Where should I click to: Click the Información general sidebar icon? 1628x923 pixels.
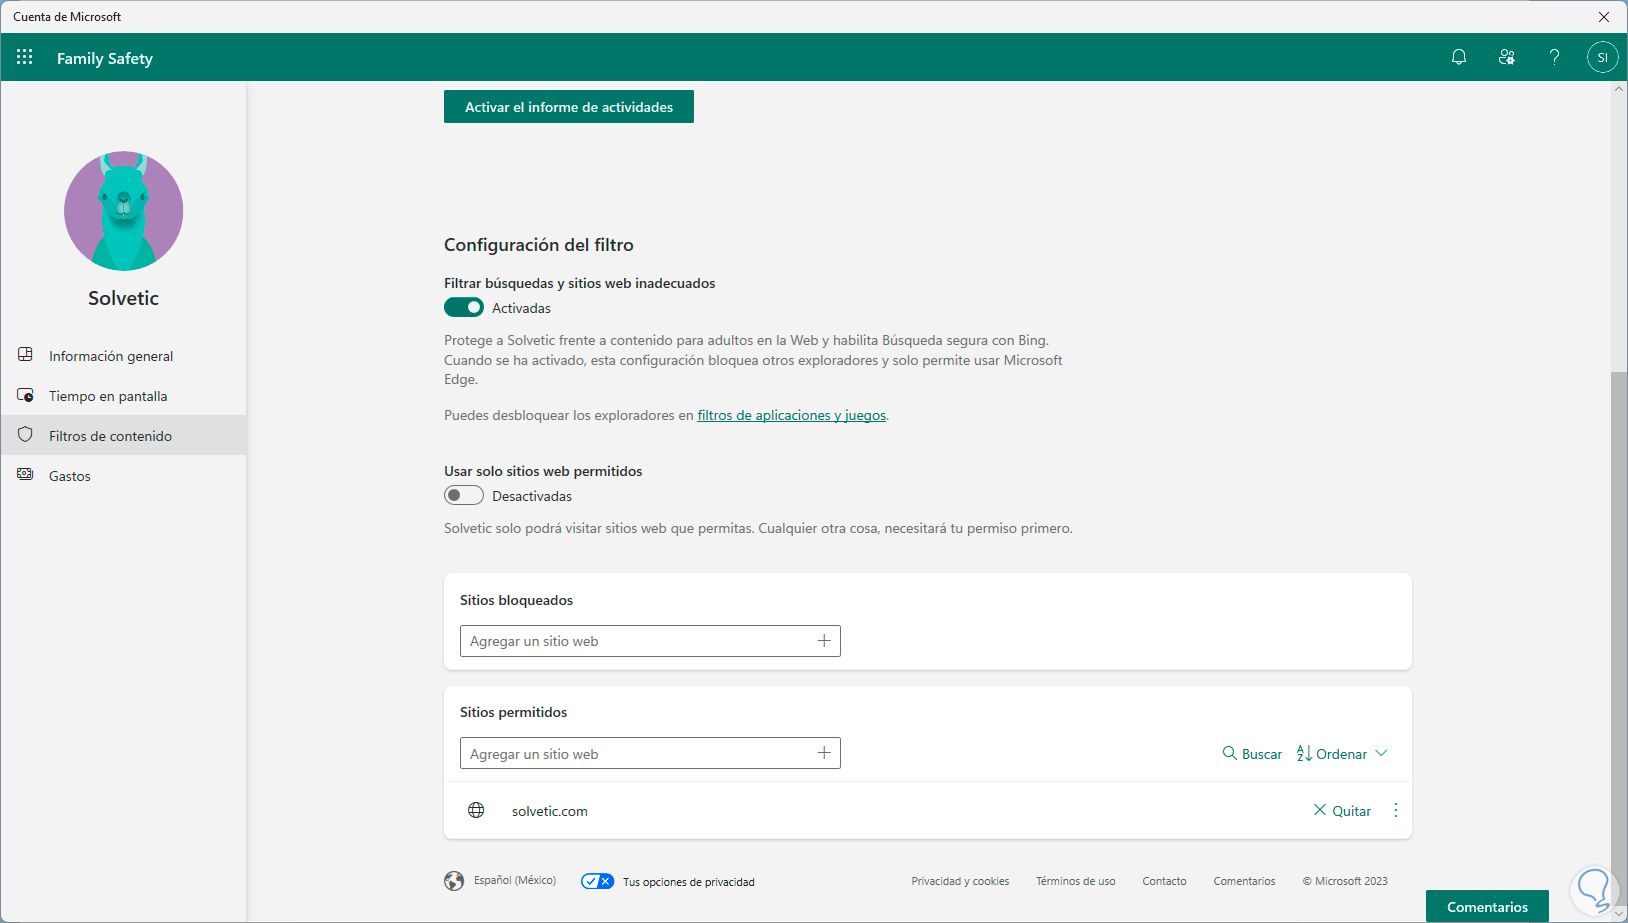pyautogui.click(x=26, y=355)
